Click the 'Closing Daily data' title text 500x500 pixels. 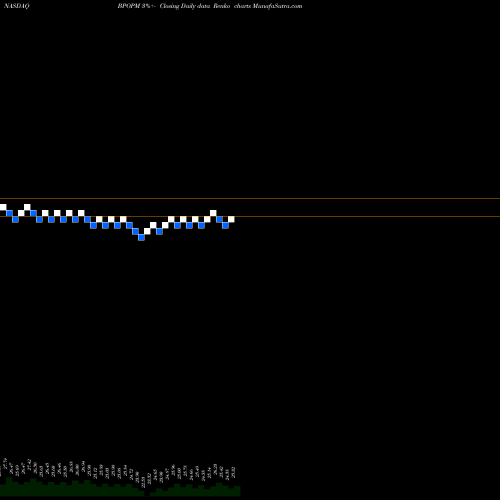pyautogui.click(x=185, y=6)
